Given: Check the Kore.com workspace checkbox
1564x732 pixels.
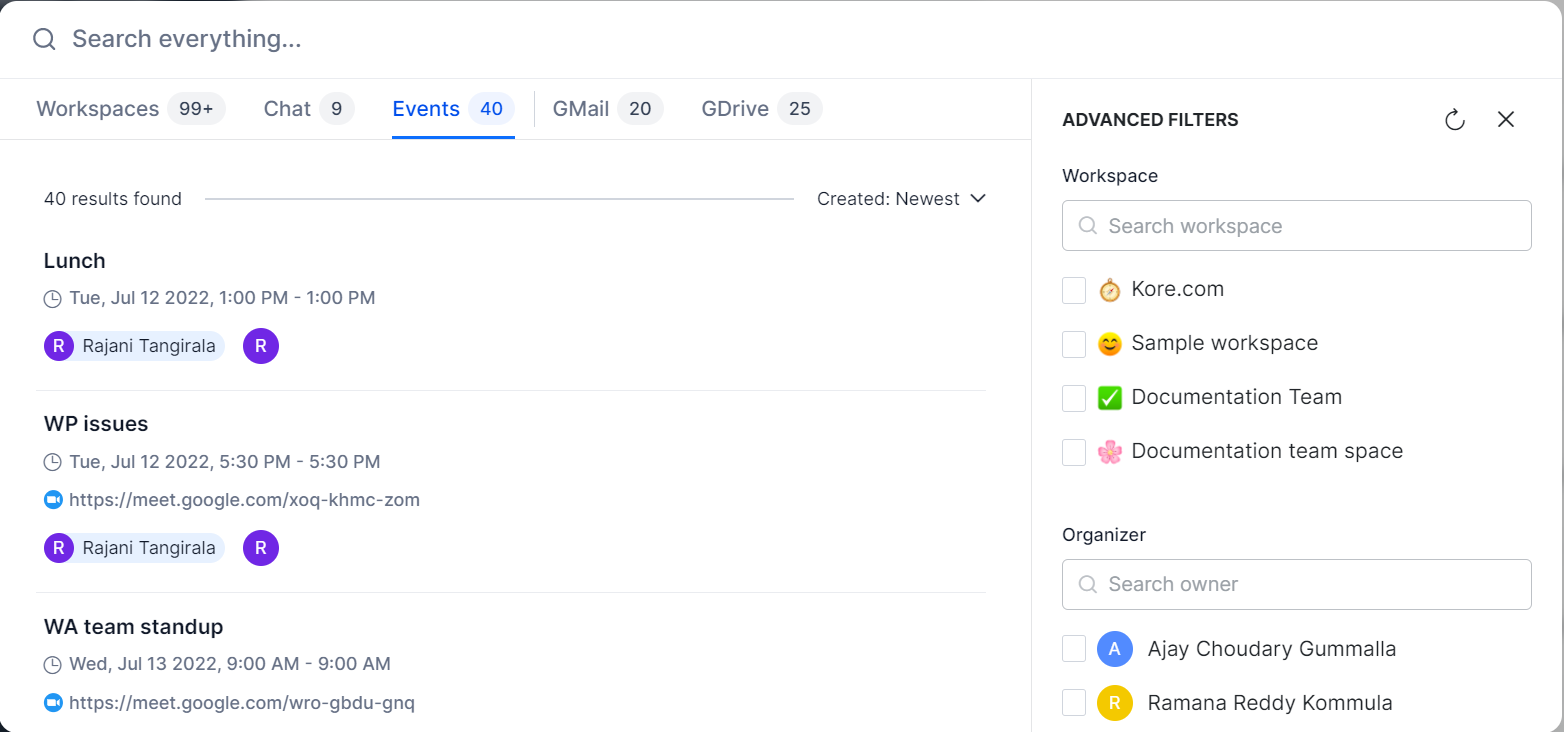Looking at the screenshot, I should (1074, 290).
